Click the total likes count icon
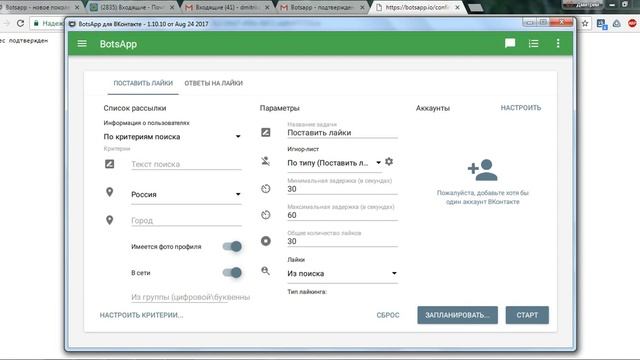This screenshot has width=640, height=360. coord(266,241)
